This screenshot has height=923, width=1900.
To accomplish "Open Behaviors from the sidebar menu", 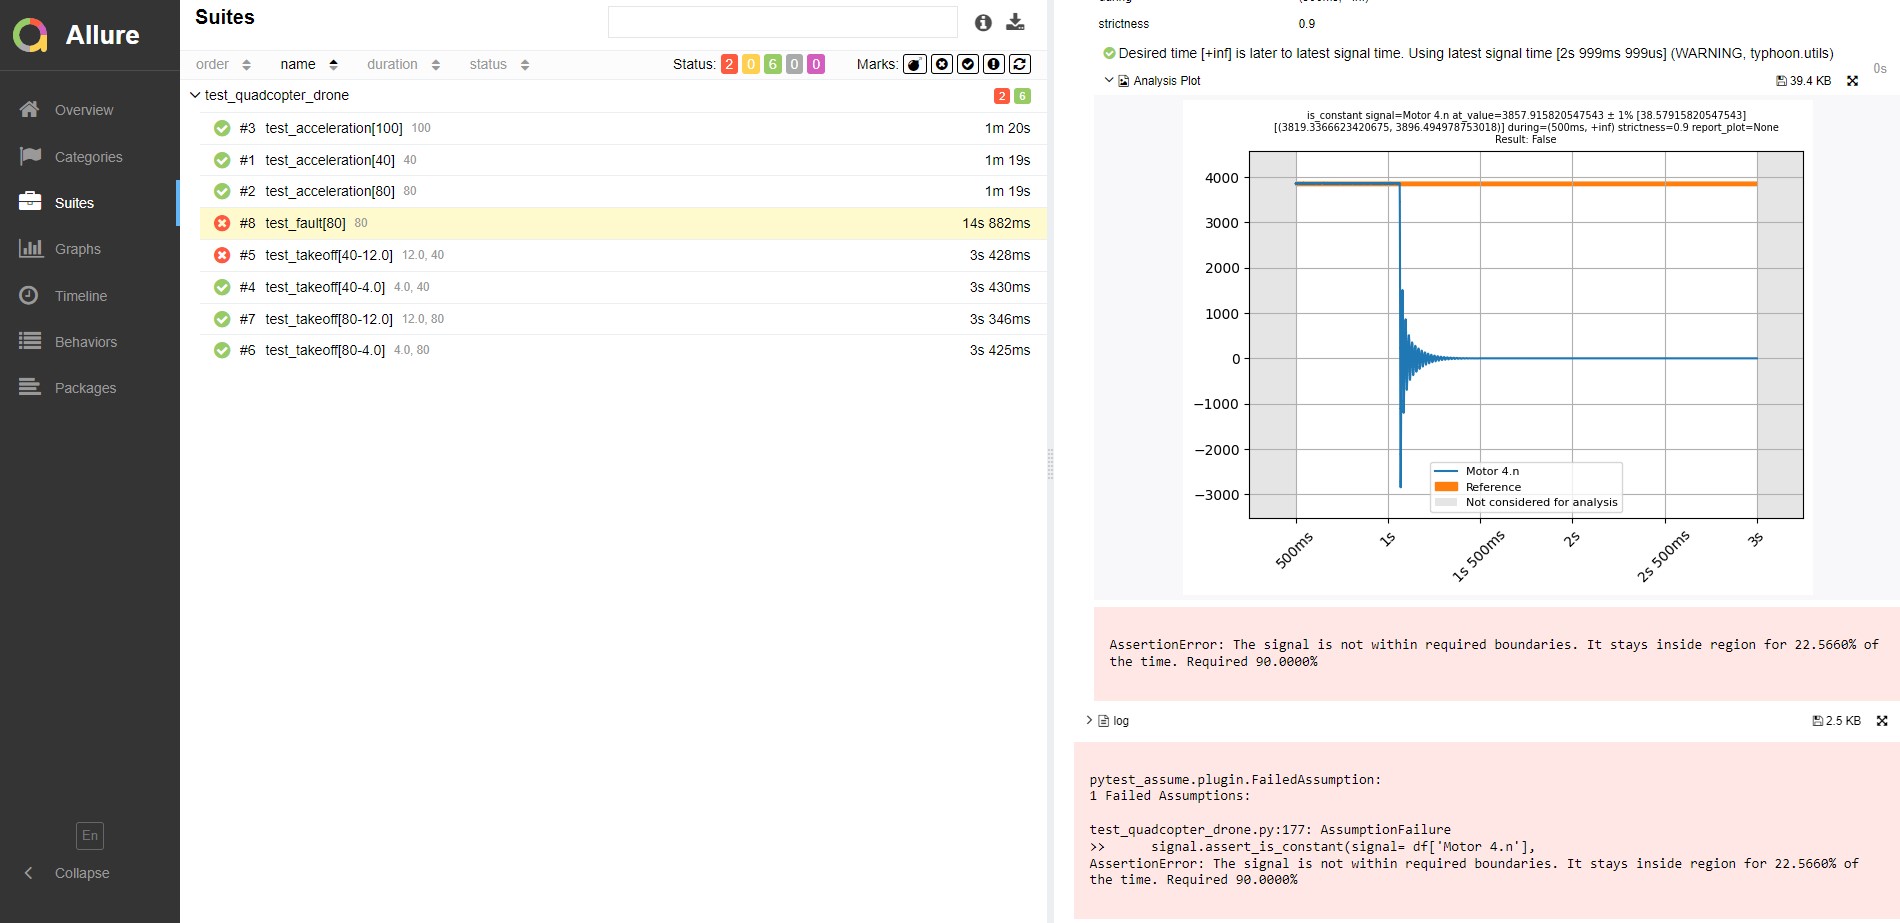I will point(85,342).
